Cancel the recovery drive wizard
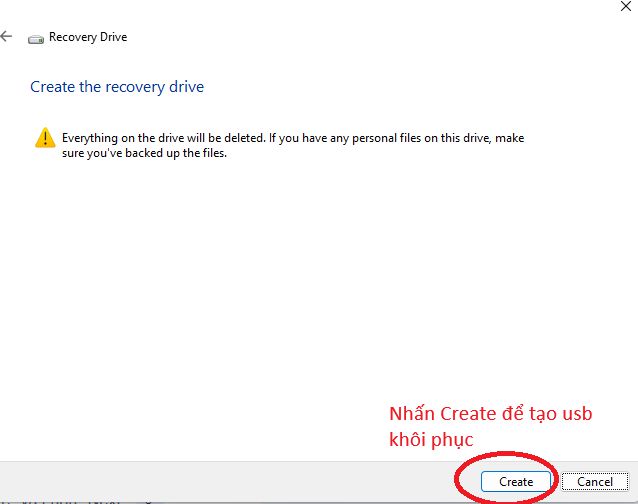 point(595,481)
